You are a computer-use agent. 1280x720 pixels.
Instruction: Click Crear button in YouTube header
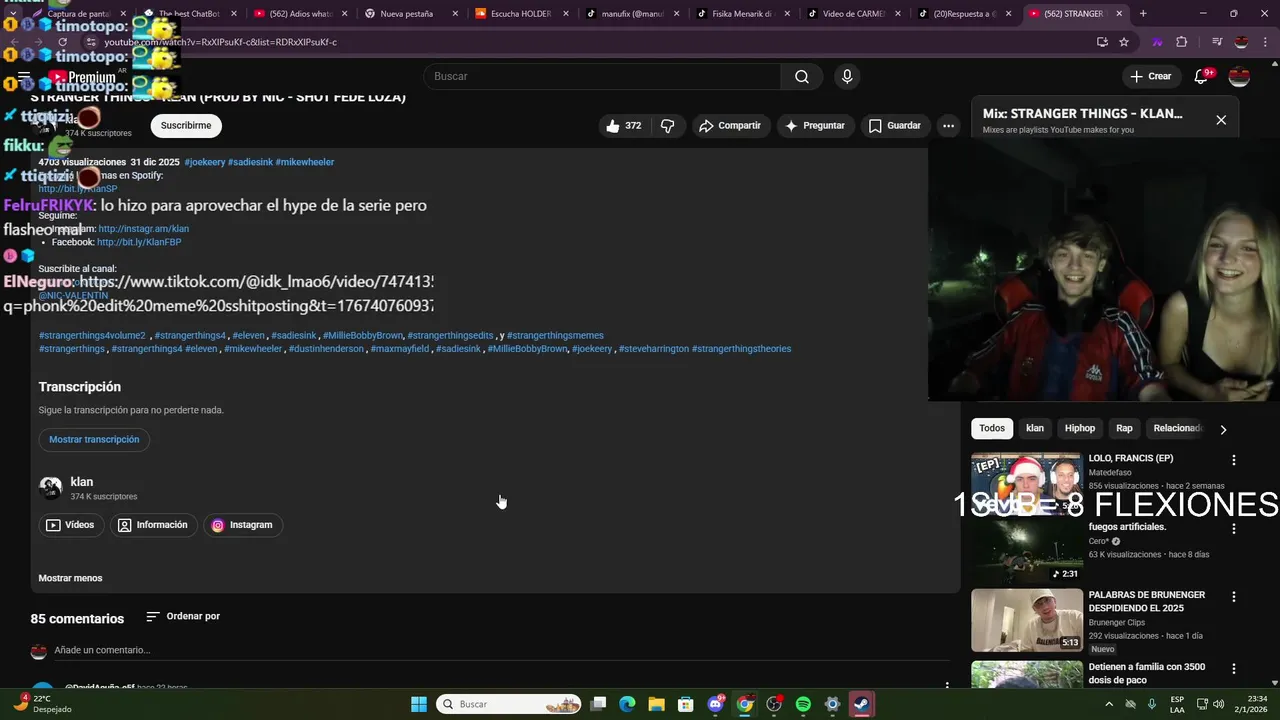(1151, 76)
